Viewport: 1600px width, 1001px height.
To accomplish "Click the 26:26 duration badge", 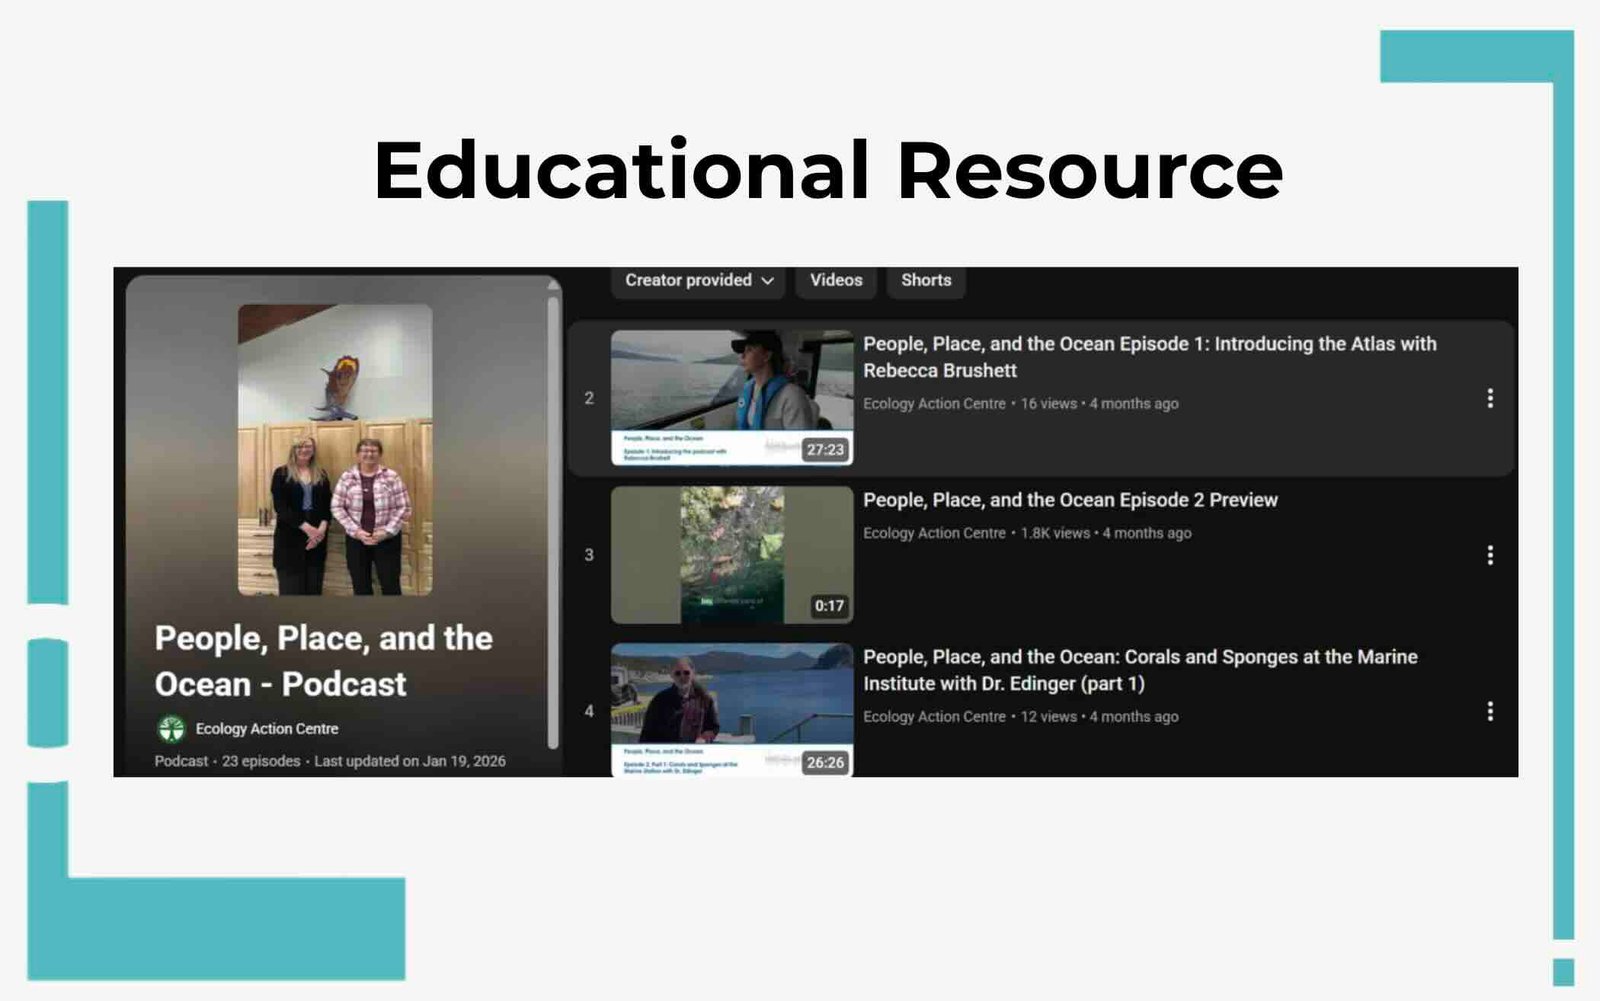I will pyautogui.click(x=826, y=763).
